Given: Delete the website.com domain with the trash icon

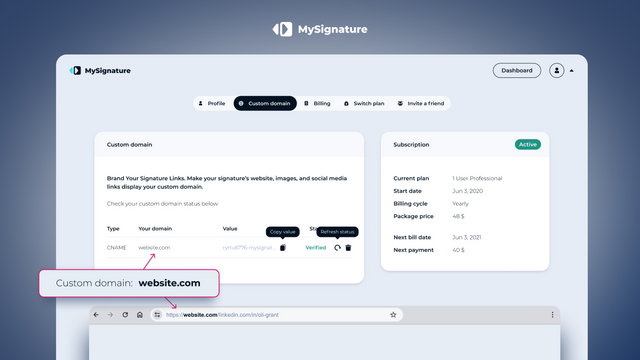Looking at the screenshot, I should 348,248.
